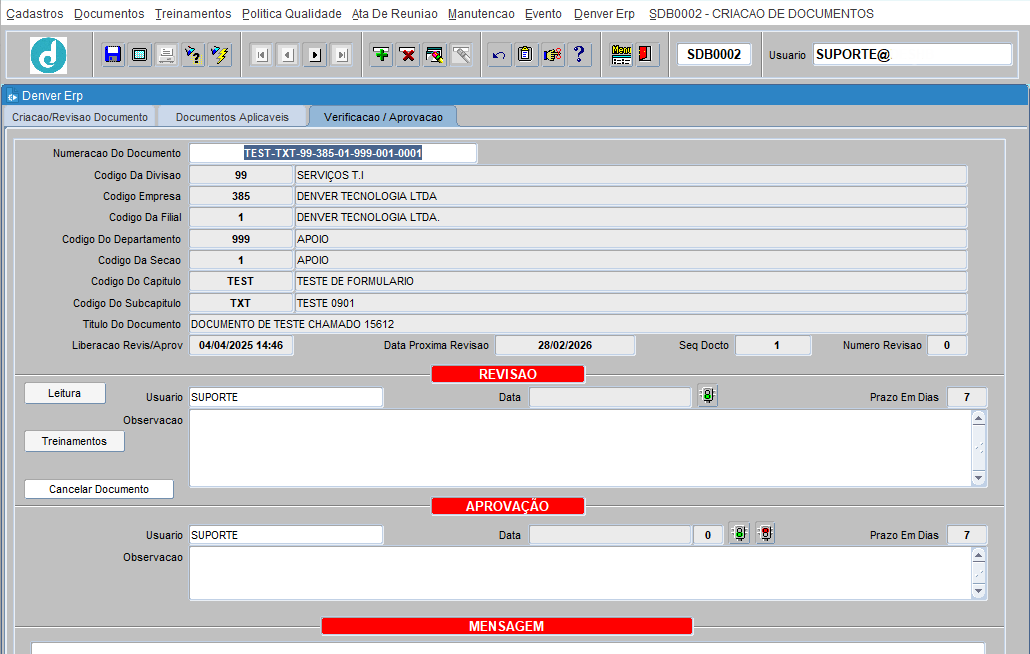Viewport: 1030px width, 654px height.
Task: Click the Cancelar Documento button
Action: point(99,489)
